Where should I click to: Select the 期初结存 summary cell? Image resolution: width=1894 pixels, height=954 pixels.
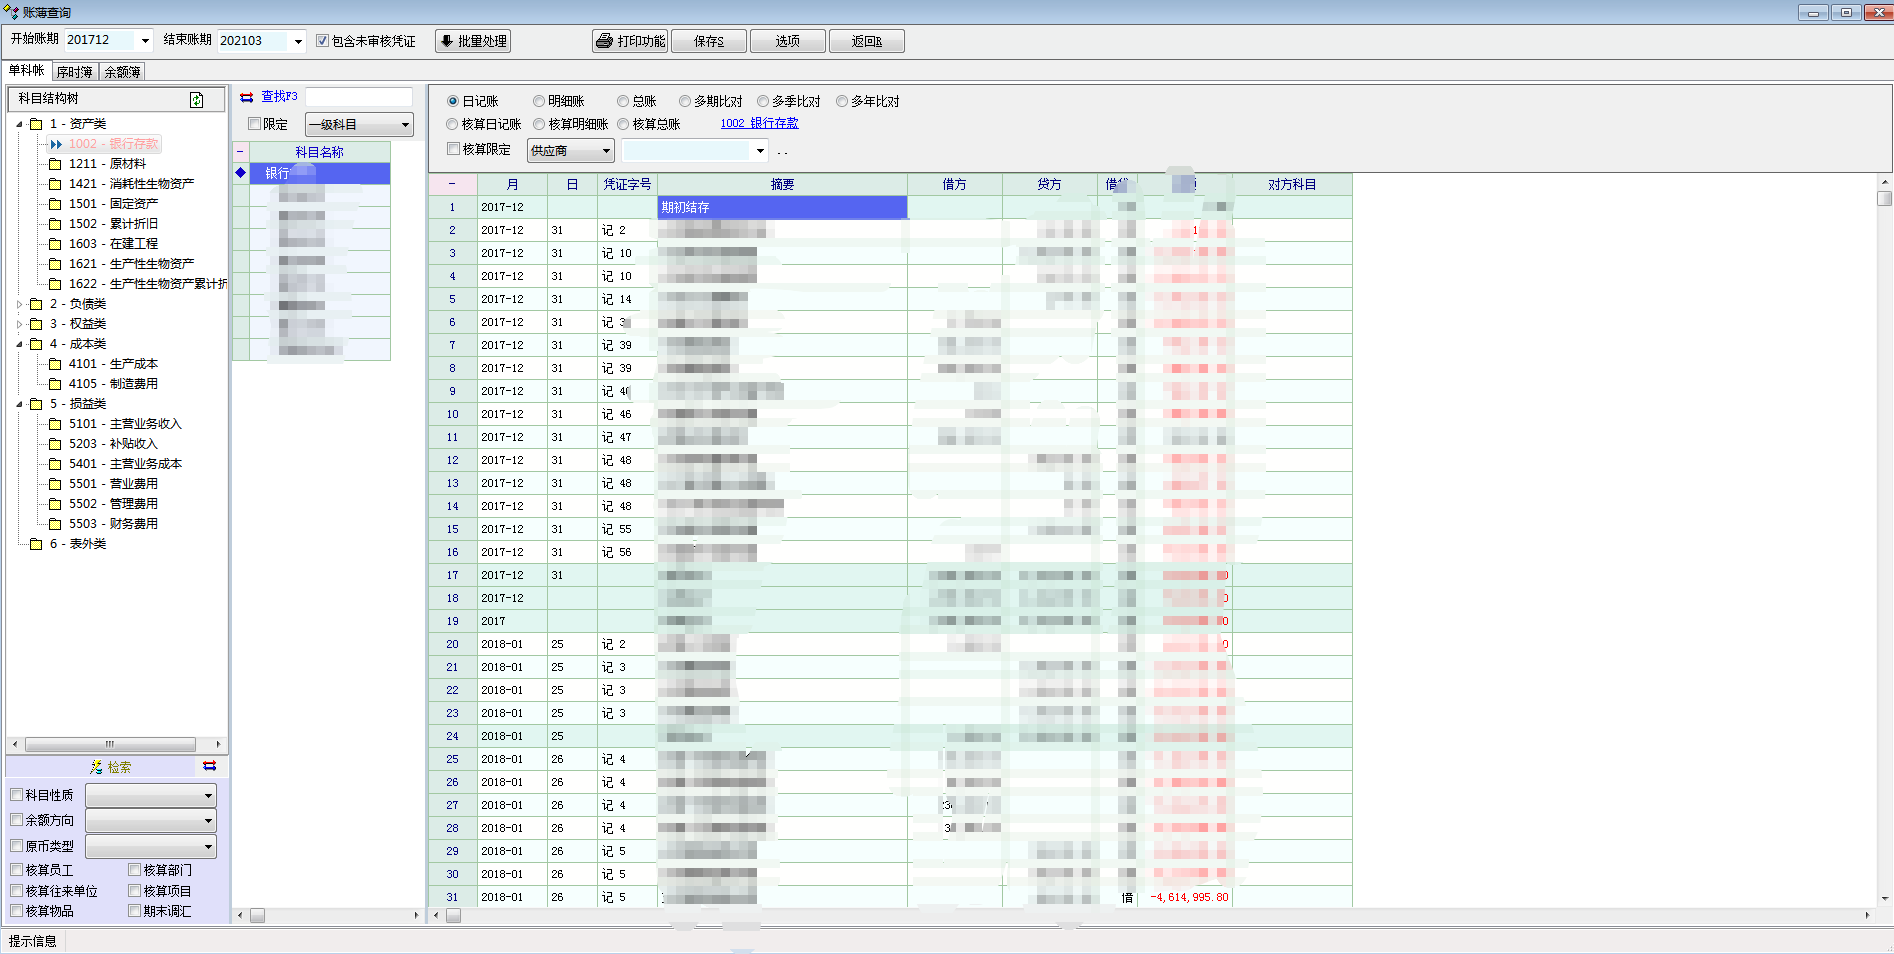[x=782, y=207]
